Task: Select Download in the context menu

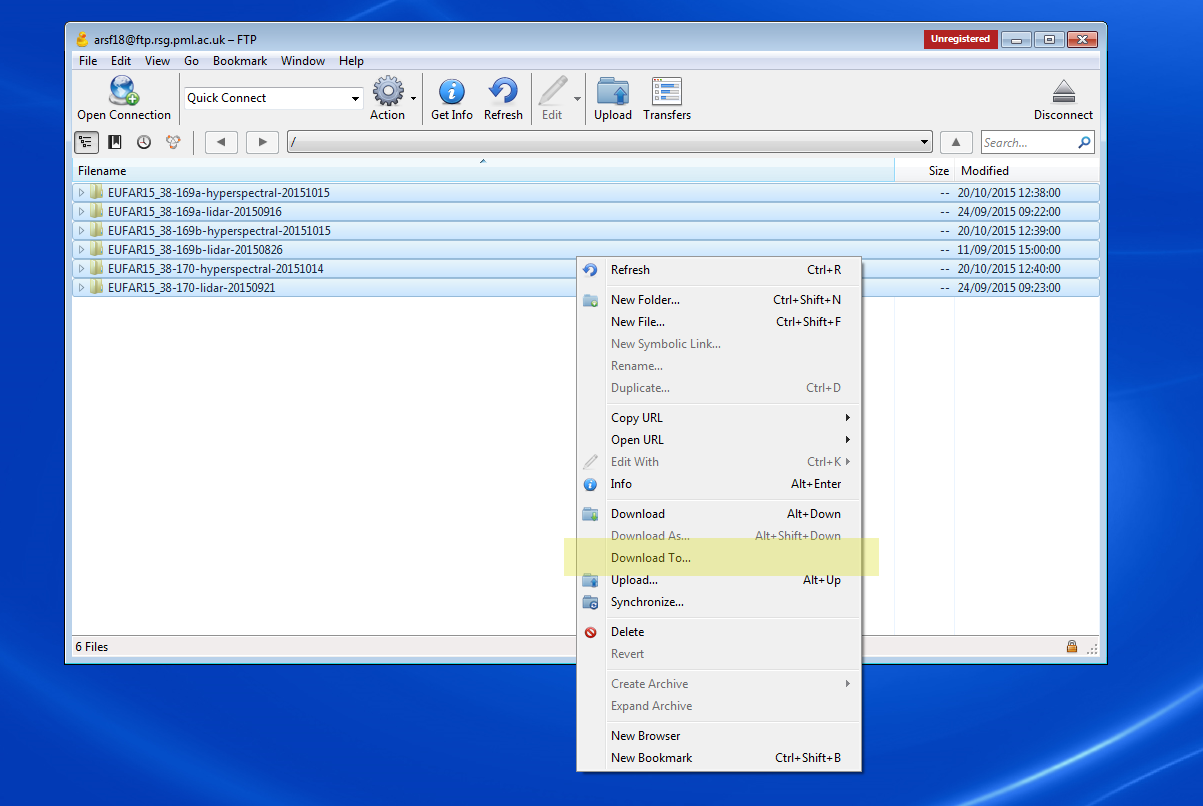Action: pyautogui.click(x=719, y=514)
